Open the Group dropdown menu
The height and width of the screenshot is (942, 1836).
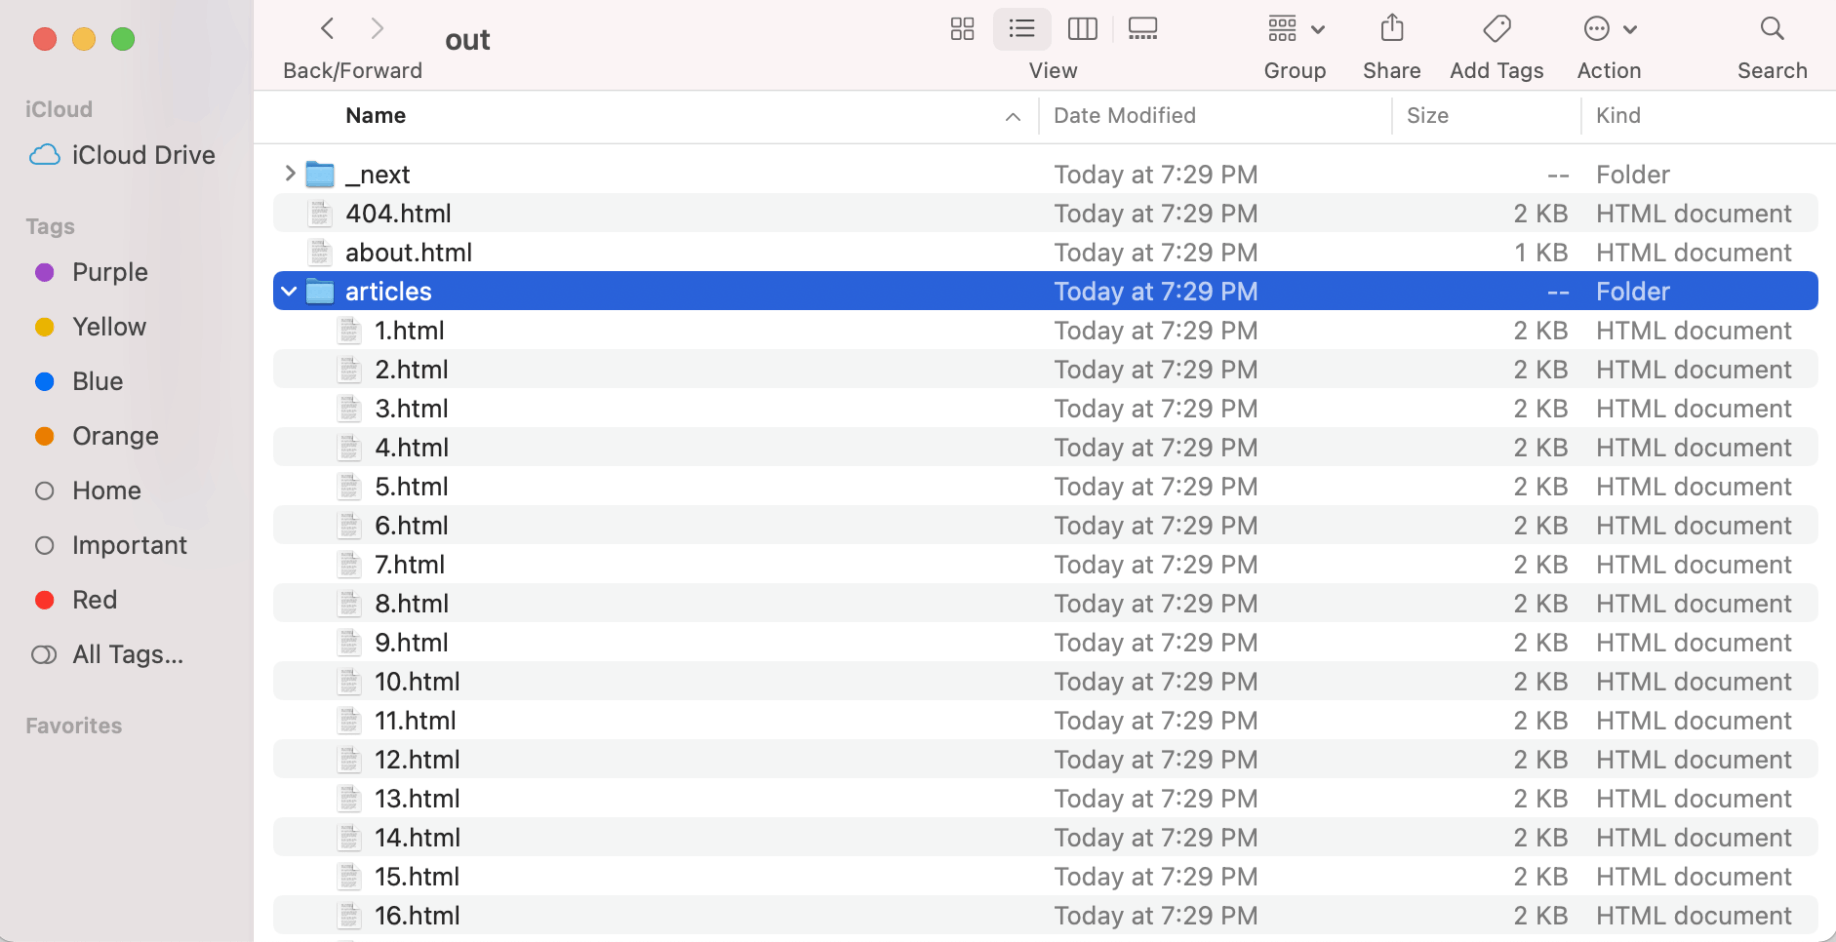(1295, 29)
